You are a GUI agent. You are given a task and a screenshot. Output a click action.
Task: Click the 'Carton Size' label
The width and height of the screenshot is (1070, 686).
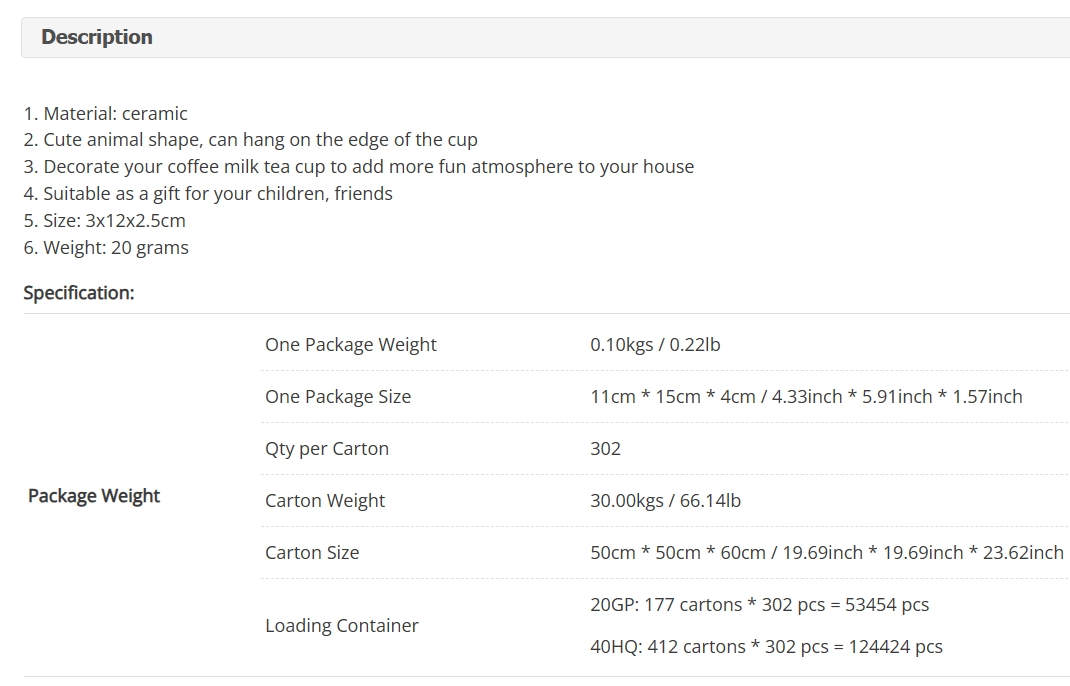tap(312, 552)
